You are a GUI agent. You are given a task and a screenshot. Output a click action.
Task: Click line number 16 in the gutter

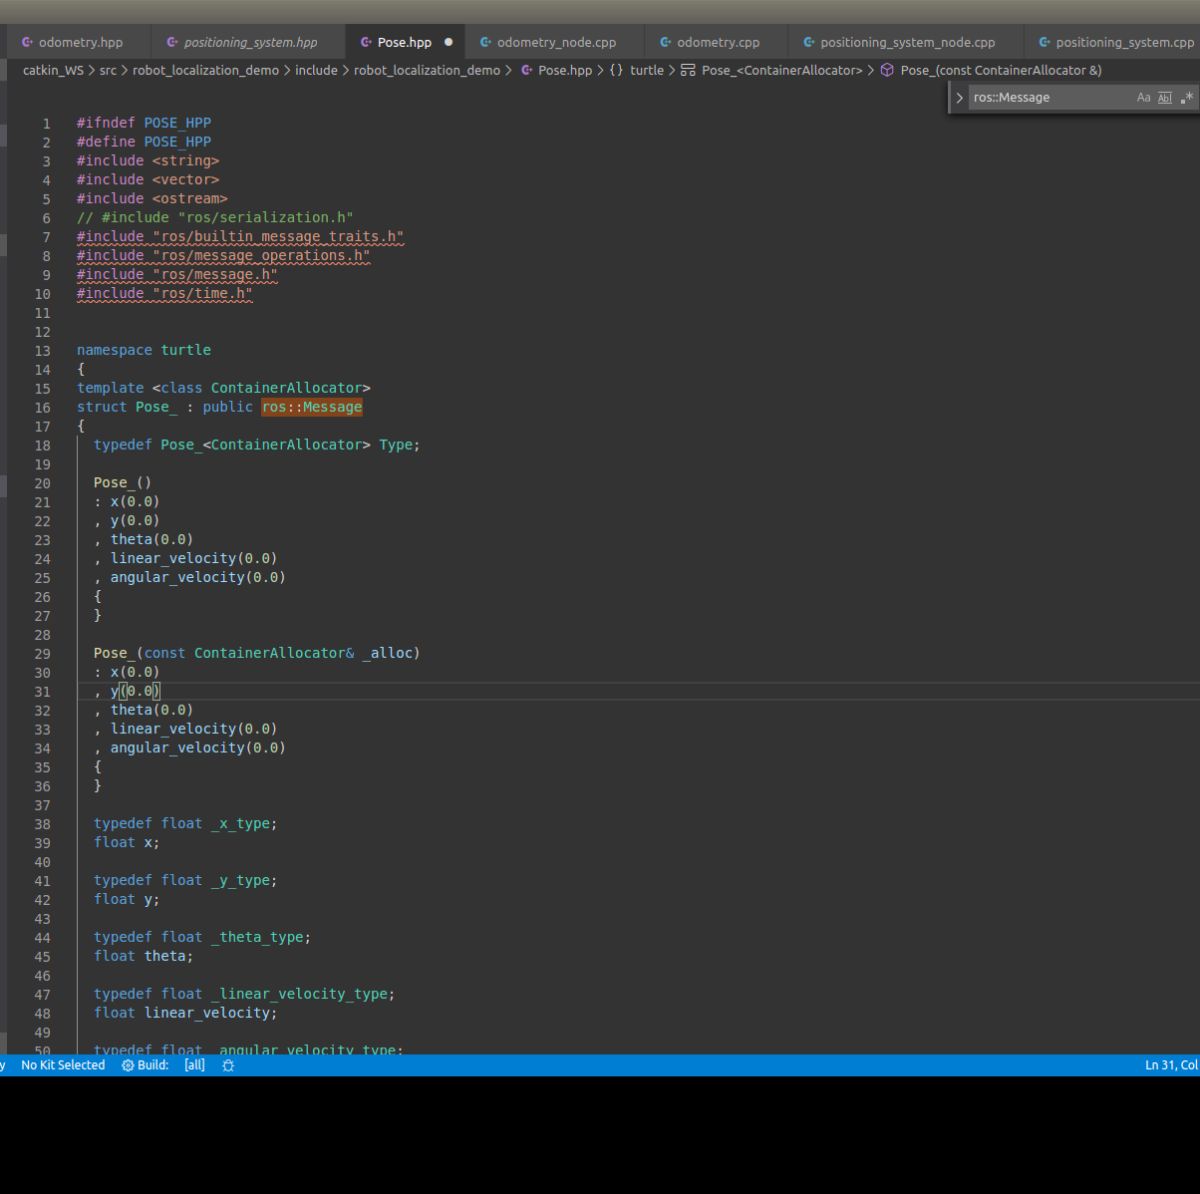42,408
